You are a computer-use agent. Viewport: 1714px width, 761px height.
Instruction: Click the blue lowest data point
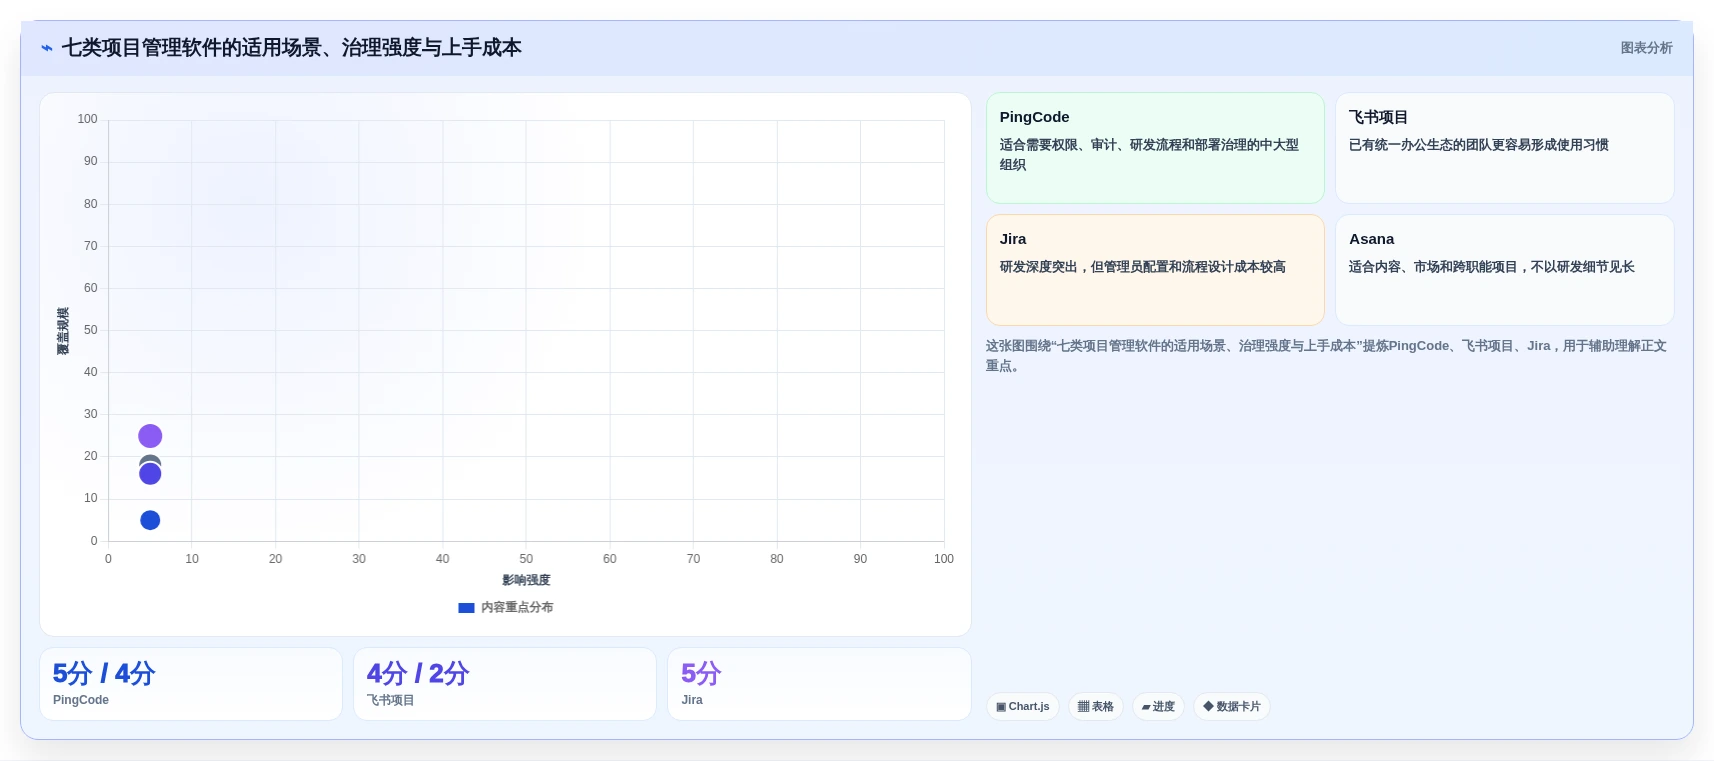point(150,520)
